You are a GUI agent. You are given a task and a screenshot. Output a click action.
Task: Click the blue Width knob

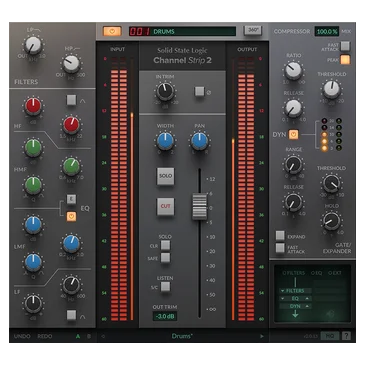tap(165, 141)
